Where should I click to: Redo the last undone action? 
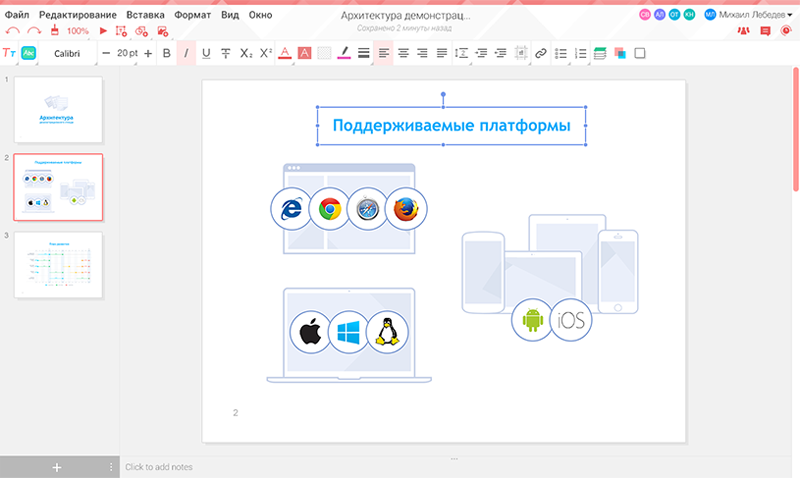pyautogui.click(x=34, y=31)
